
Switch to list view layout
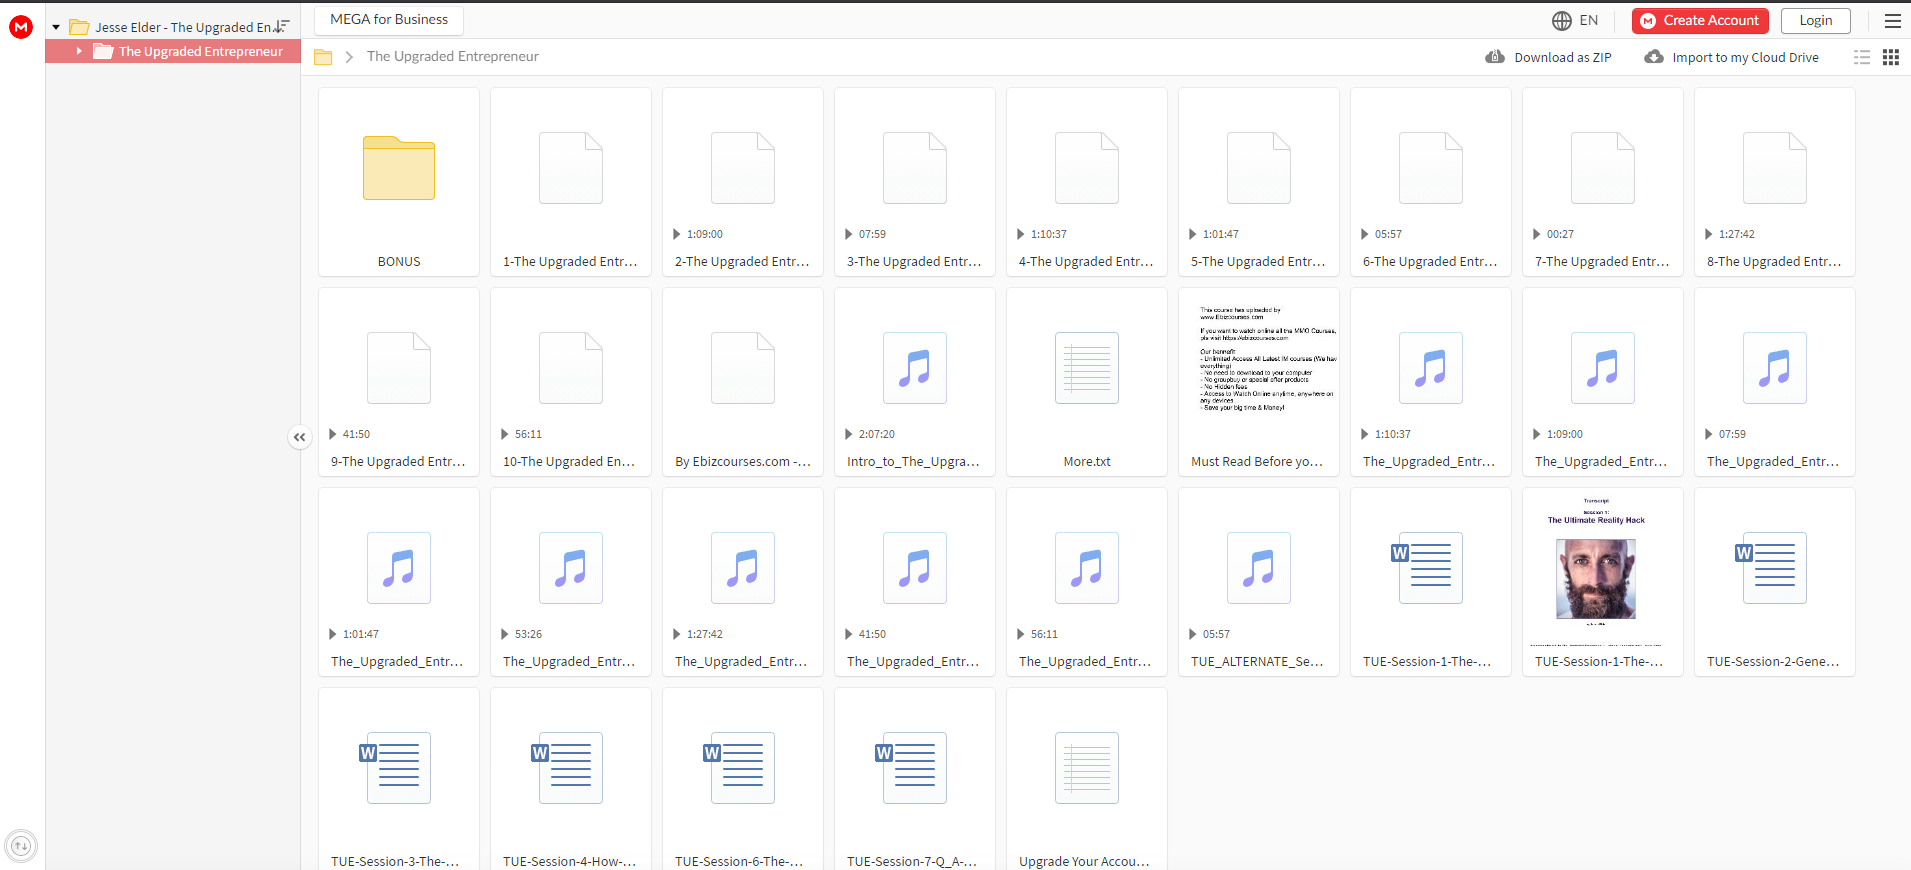coord(1862,57)
